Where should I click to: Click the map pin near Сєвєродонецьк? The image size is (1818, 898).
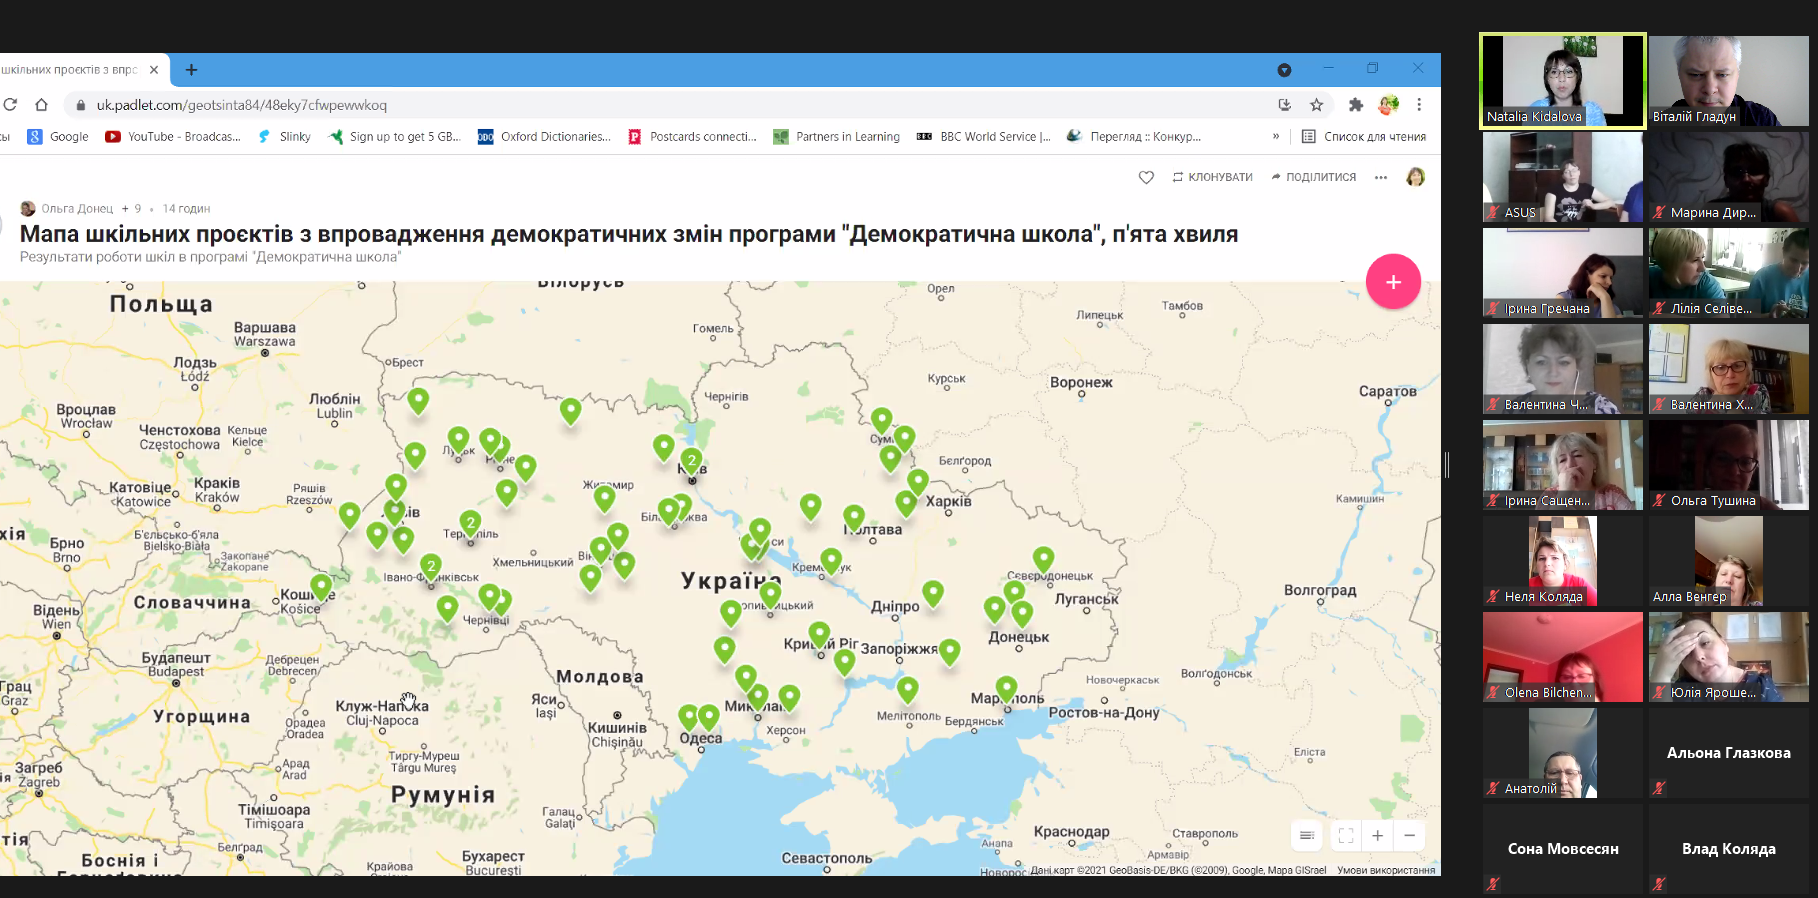point(1043,559)
